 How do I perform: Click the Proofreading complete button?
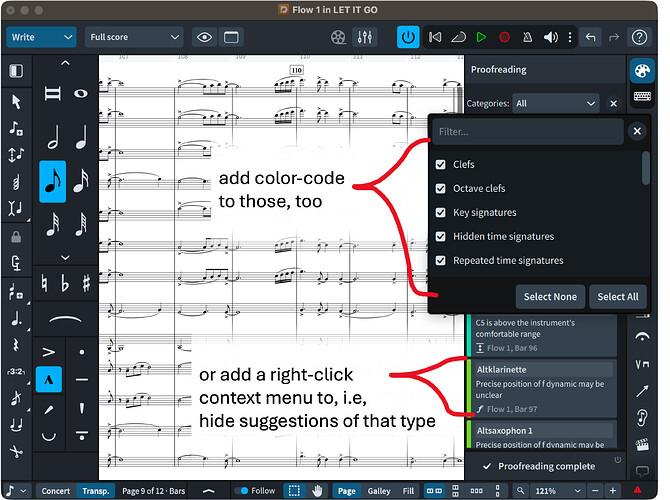click(x=540, y=466)
